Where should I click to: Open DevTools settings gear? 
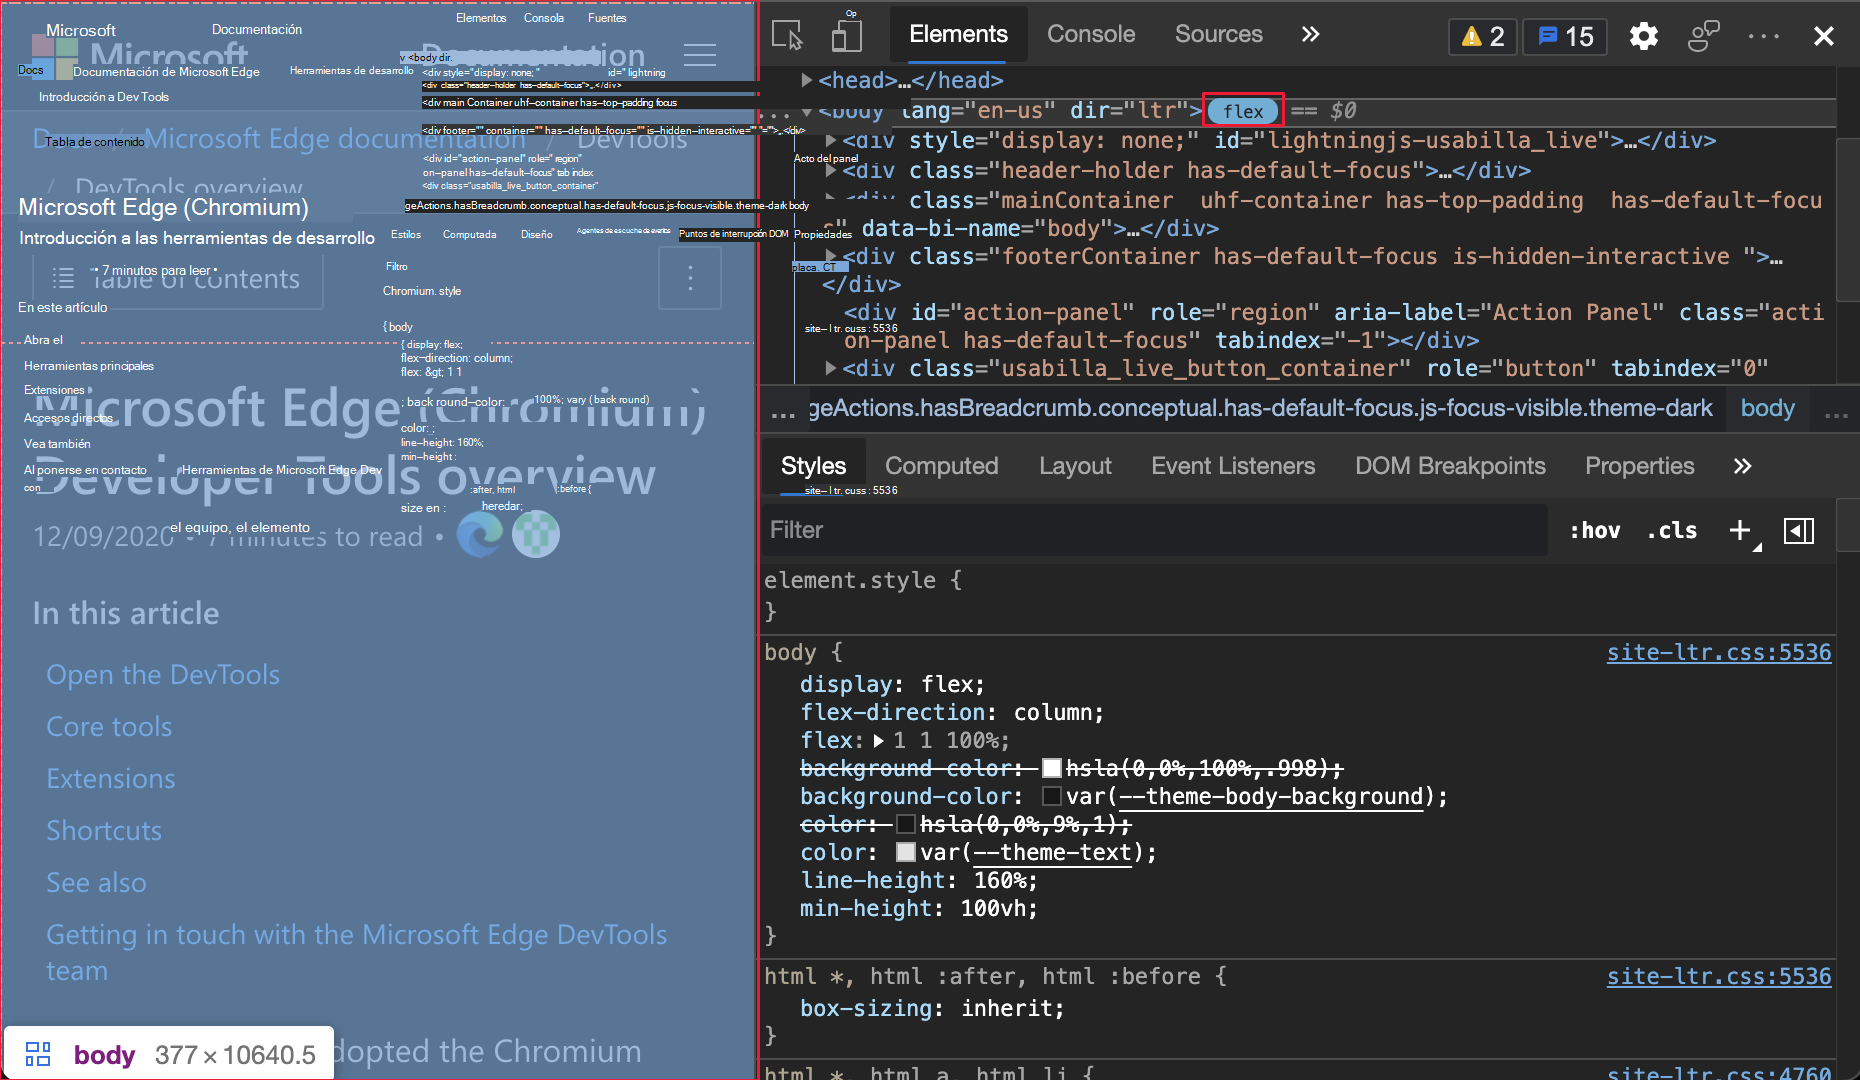point(1643,35)
